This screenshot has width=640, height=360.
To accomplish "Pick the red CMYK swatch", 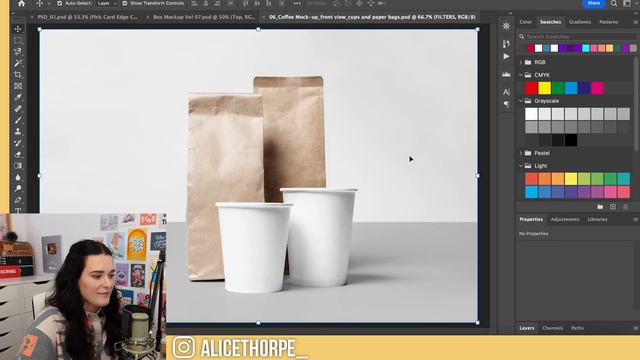I will [x=531, y=88].
